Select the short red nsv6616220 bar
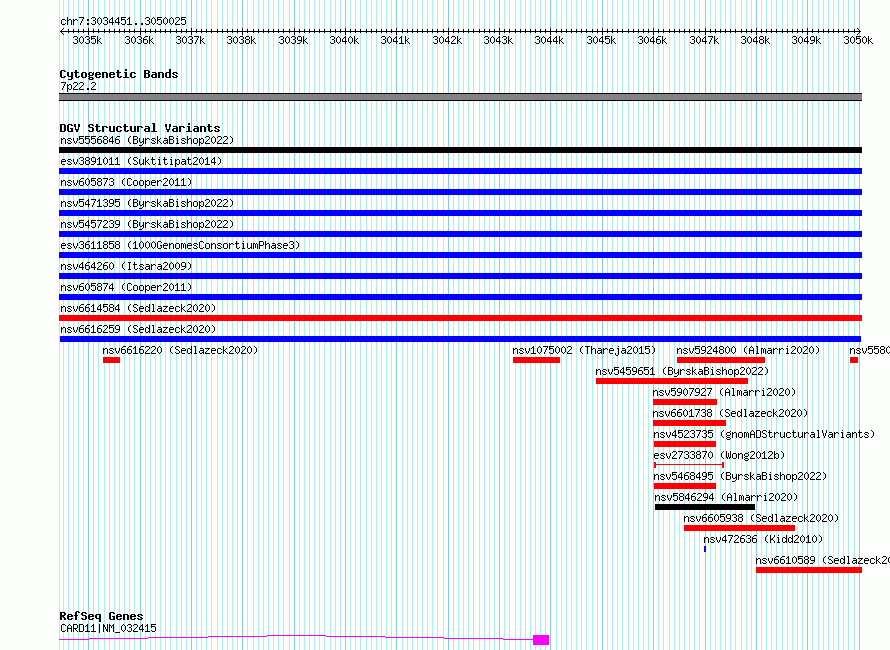Image resolution: width=890 pixels, height=650 pixels. click(x=111, y=360)
